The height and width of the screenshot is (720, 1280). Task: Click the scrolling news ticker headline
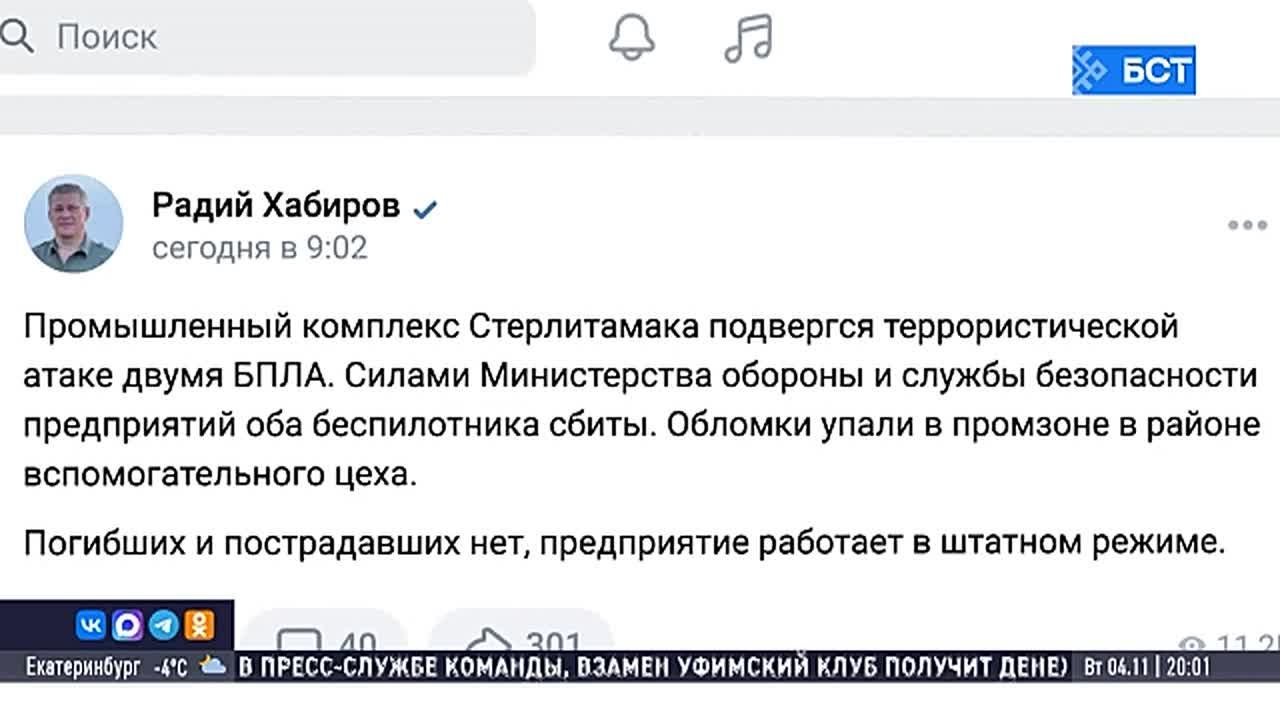click(x=650, y=667)
